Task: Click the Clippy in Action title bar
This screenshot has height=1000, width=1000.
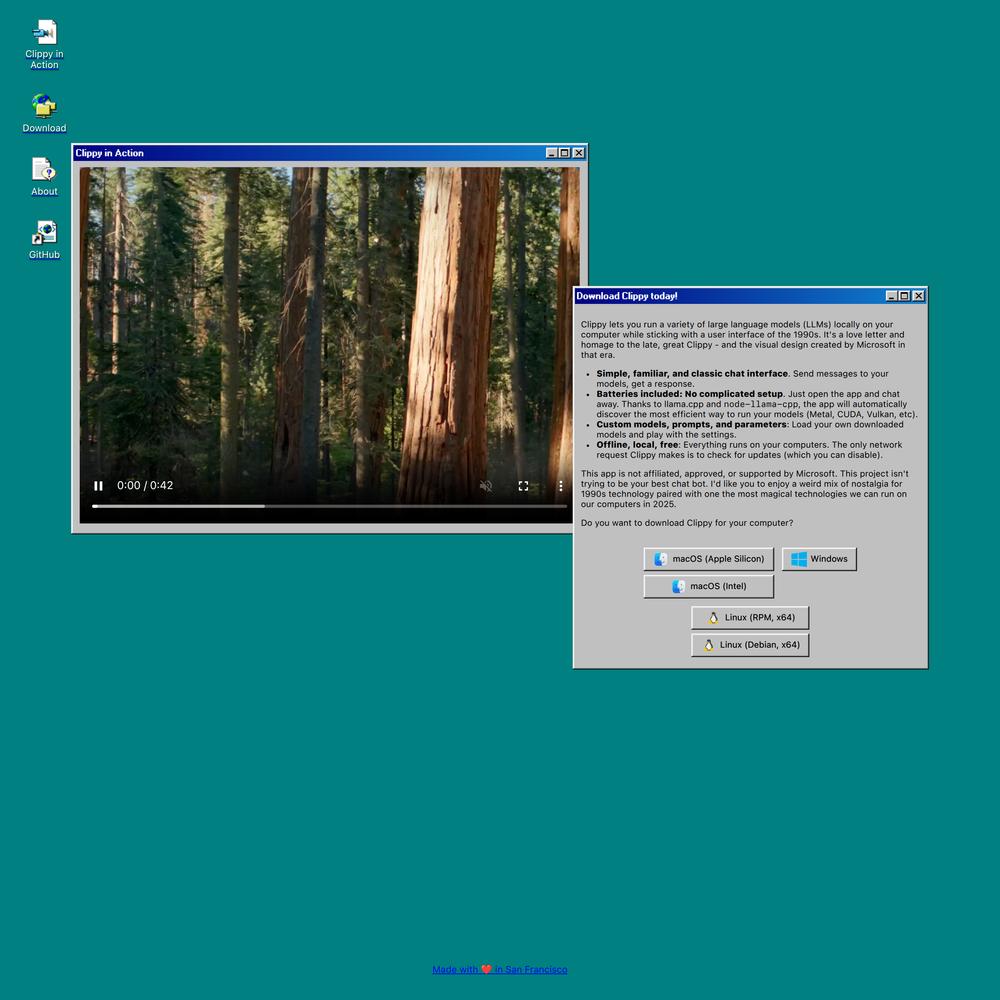Action: coord(330,153)
